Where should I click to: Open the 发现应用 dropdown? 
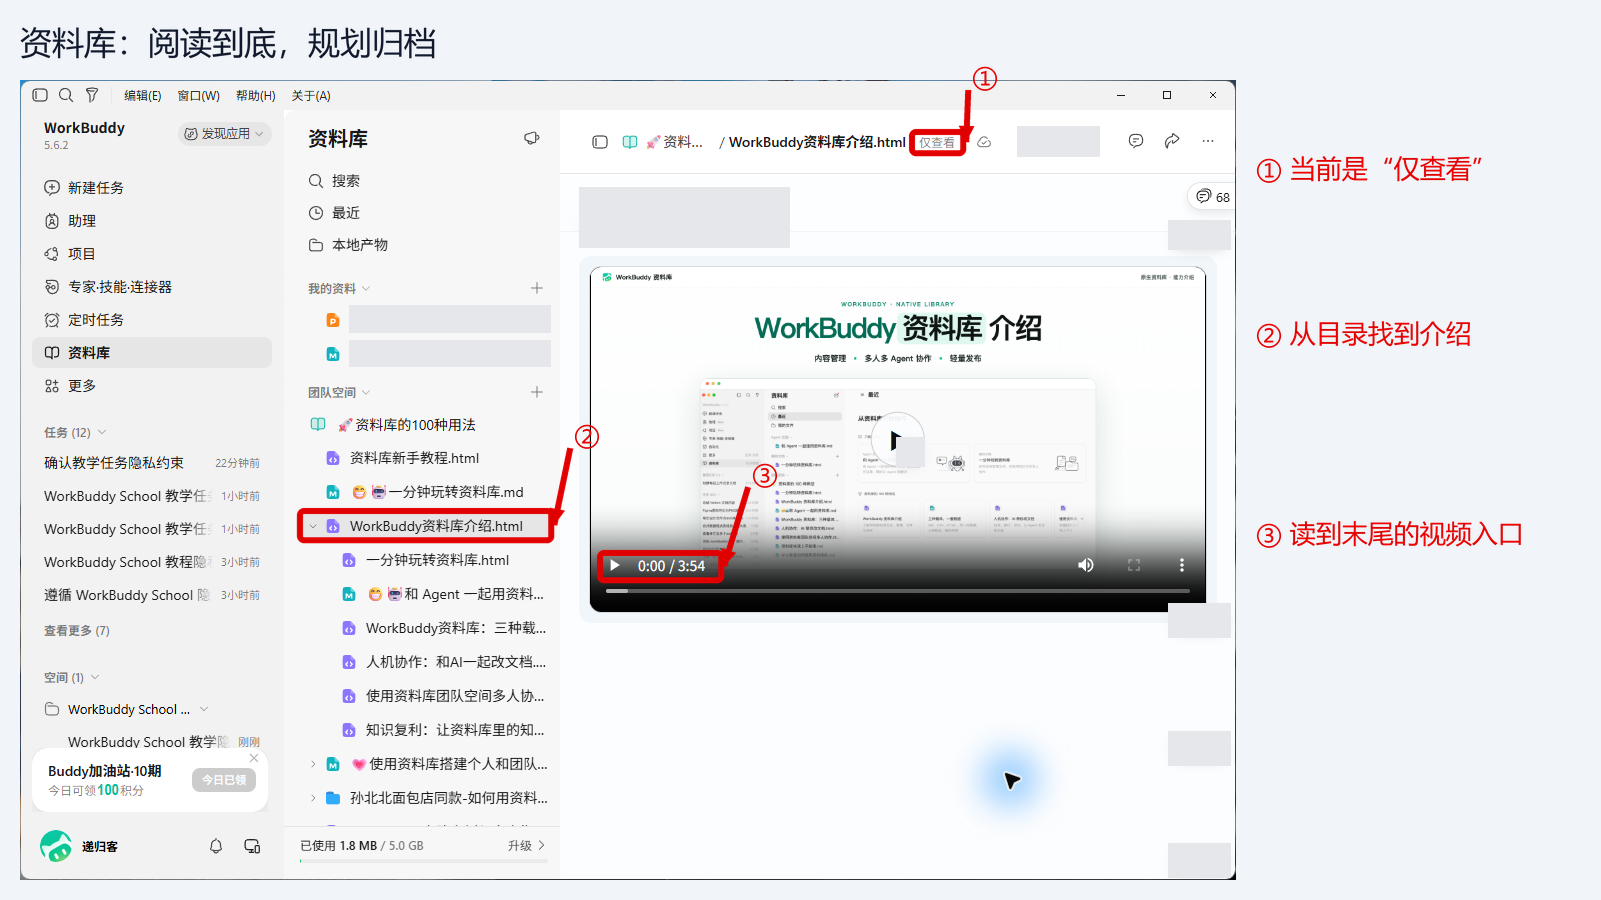225,133
